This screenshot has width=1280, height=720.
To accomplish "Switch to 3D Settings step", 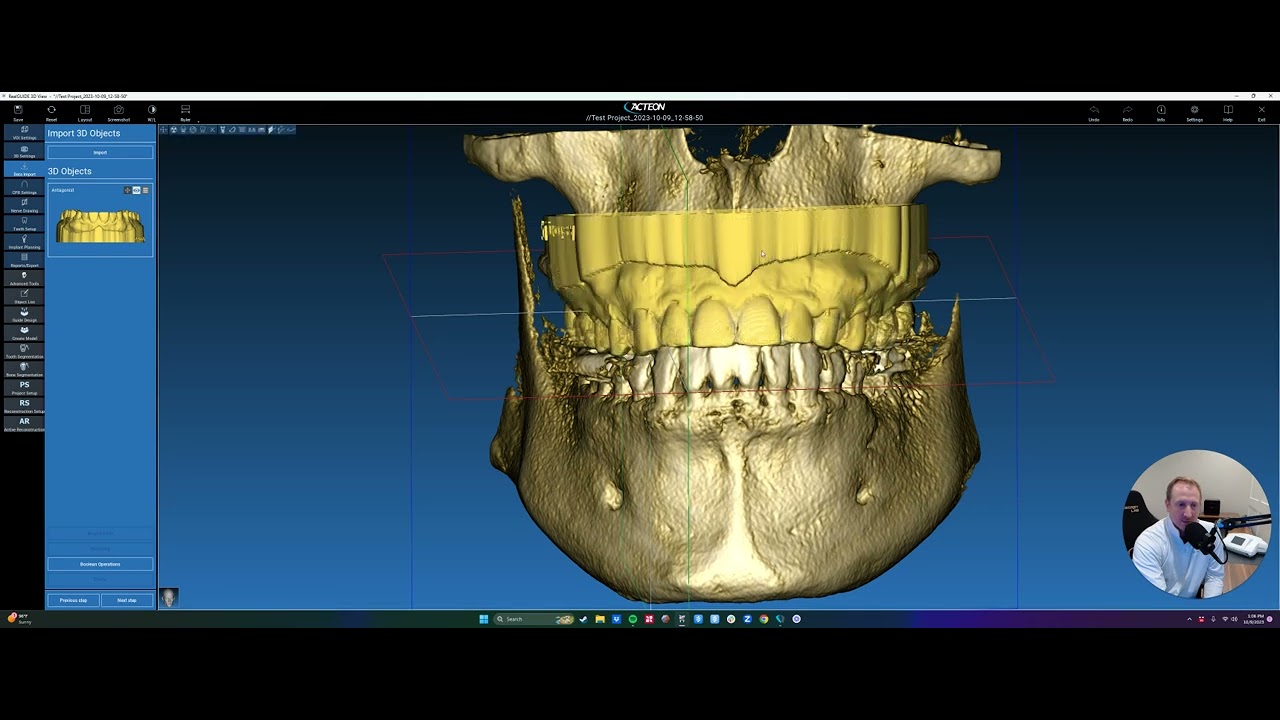I will (24, 151).
